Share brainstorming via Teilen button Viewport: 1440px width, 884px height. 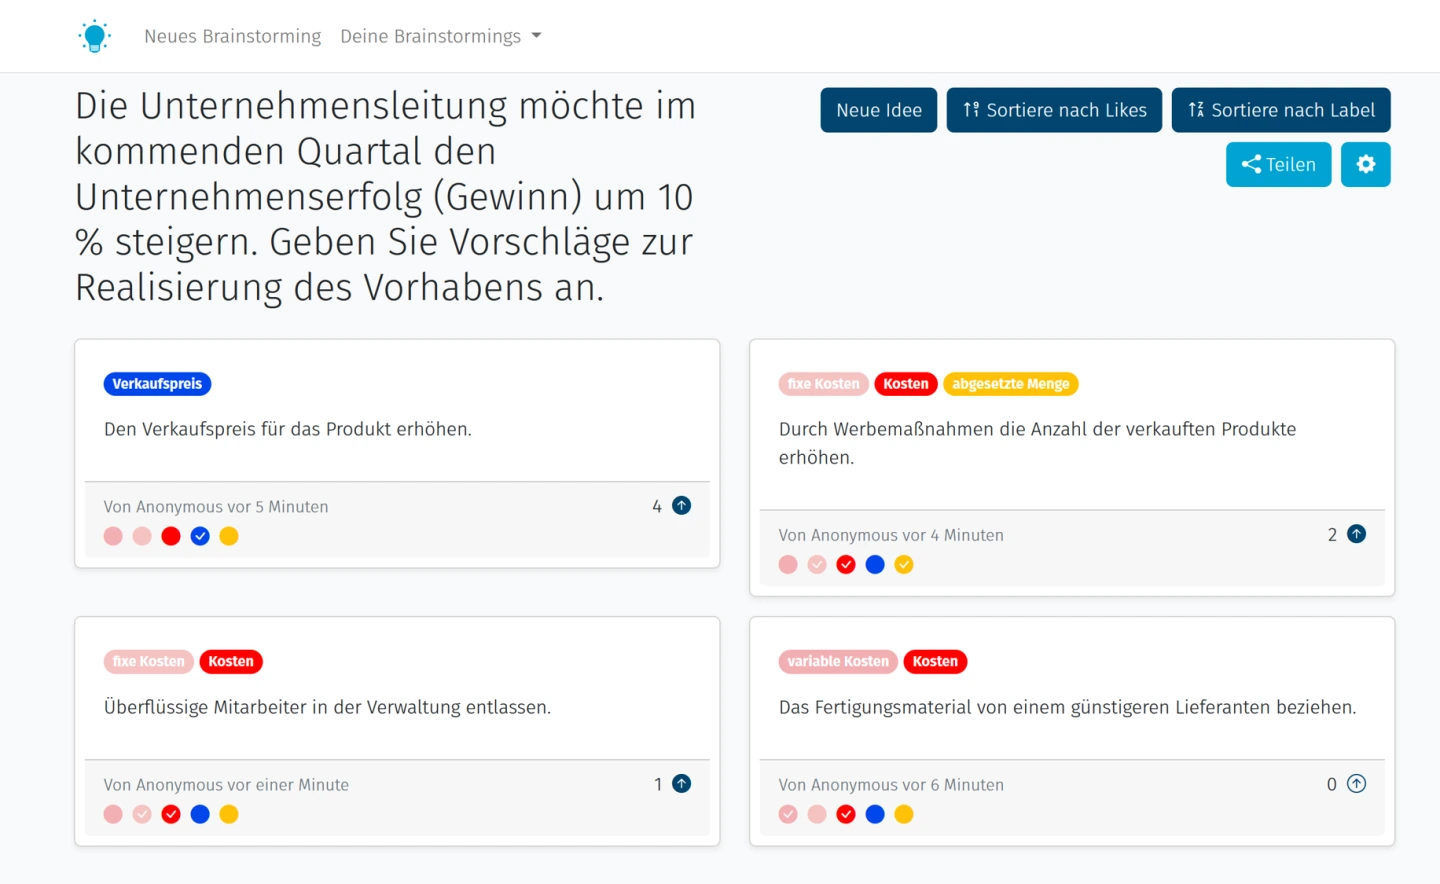[1278, 164]
